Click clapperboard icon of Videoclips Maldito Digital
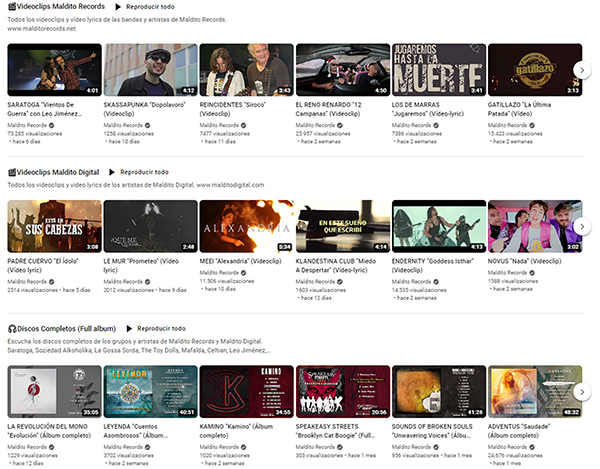Viewport: 600px width, 469px height. pos(12,172)
